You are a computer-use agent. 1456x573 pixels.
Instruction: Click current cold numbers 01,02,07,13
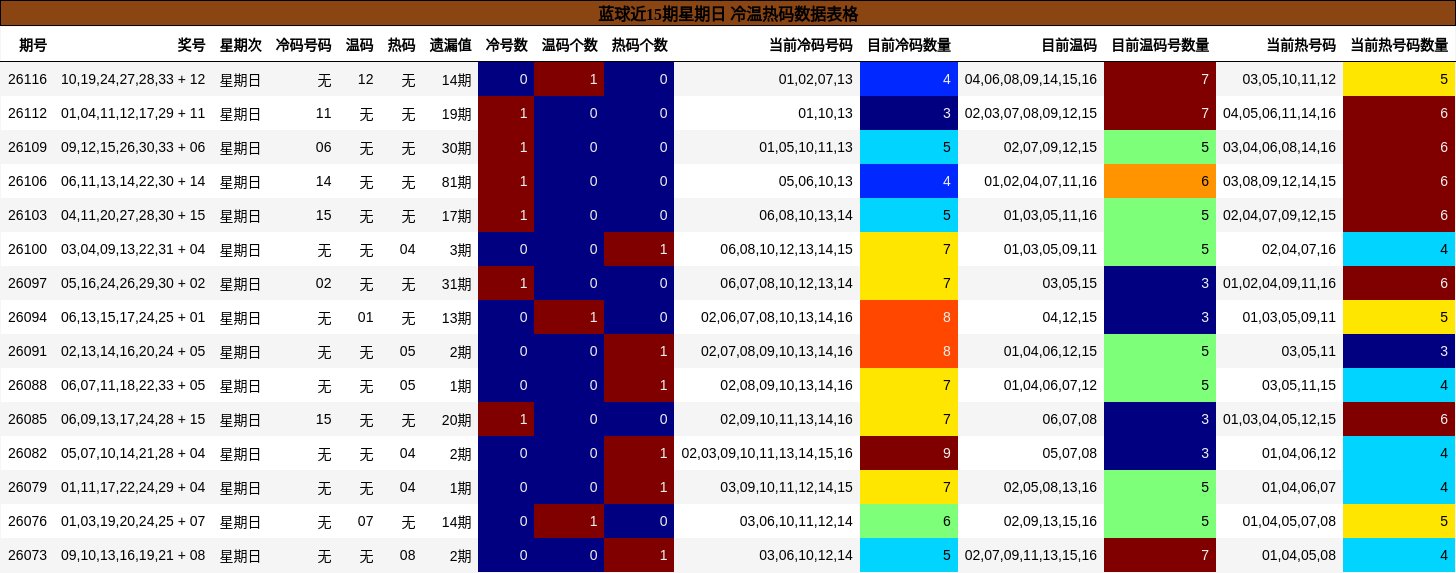pyautogui.click(x=816, y=79)
